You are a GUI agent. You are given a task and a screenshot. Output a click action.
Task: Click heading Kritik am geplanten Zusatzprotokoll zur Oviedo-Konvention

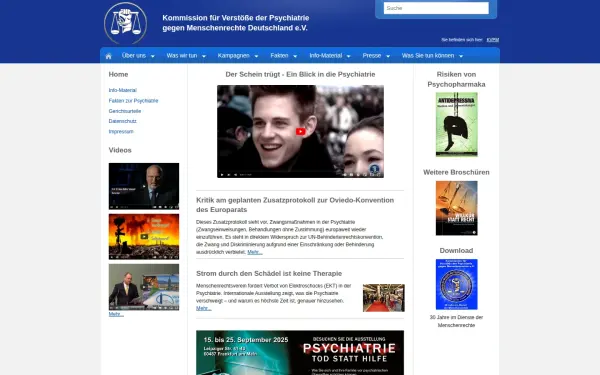[295, 205]
